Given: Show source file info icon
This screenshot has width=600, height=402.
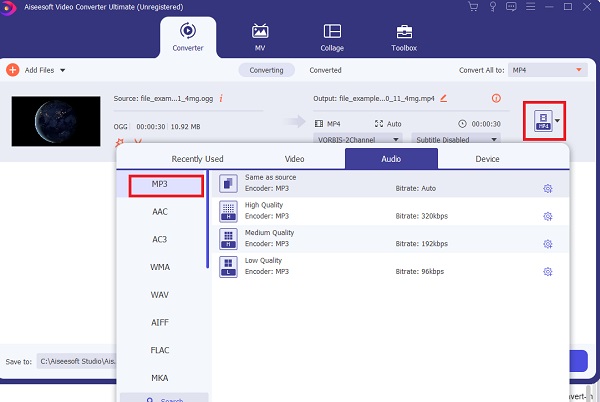Looking at the screenshot, I should (x=221, y=98).
